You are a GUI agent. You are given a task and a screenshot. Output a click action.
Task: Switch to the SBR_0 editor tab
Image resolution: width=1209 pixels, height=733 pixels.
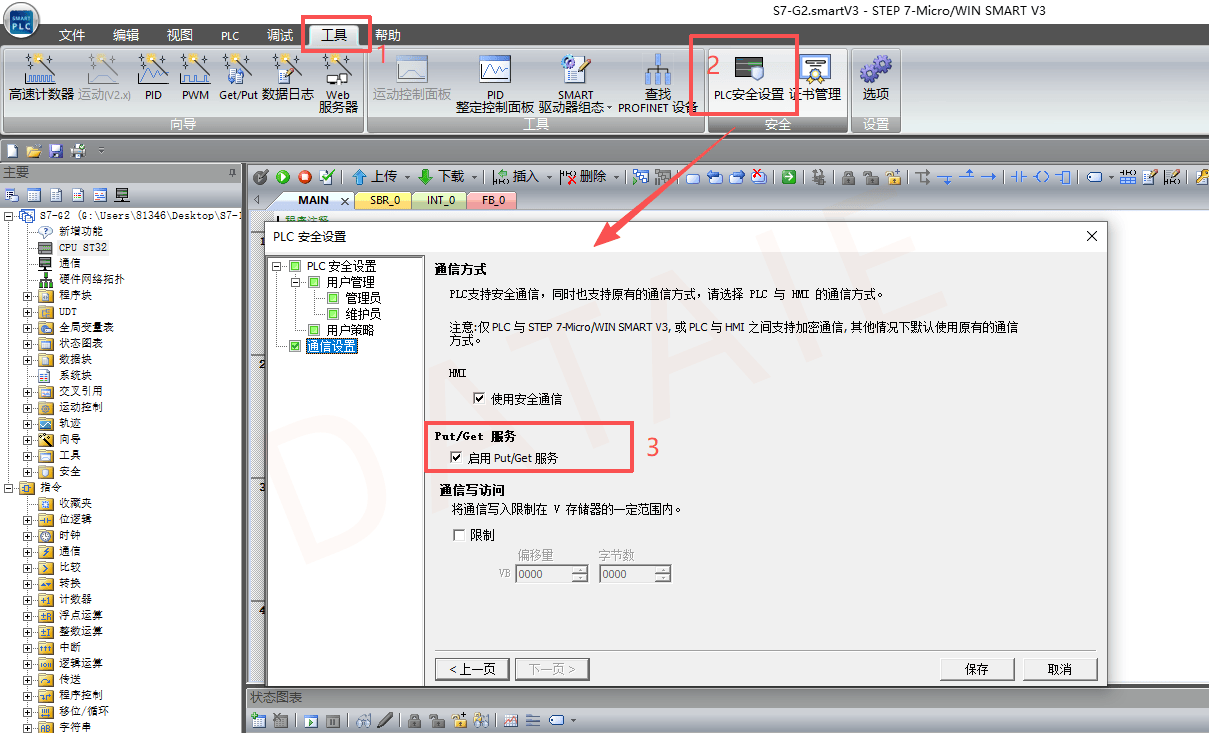pyautogui.click(x=385, y=200)
